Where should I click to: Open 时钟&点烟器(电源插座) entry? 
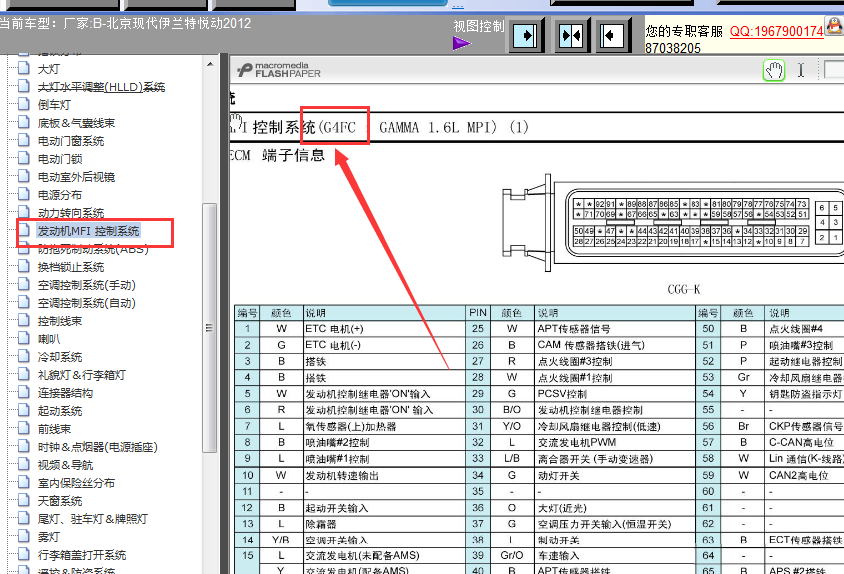[97, 447]
